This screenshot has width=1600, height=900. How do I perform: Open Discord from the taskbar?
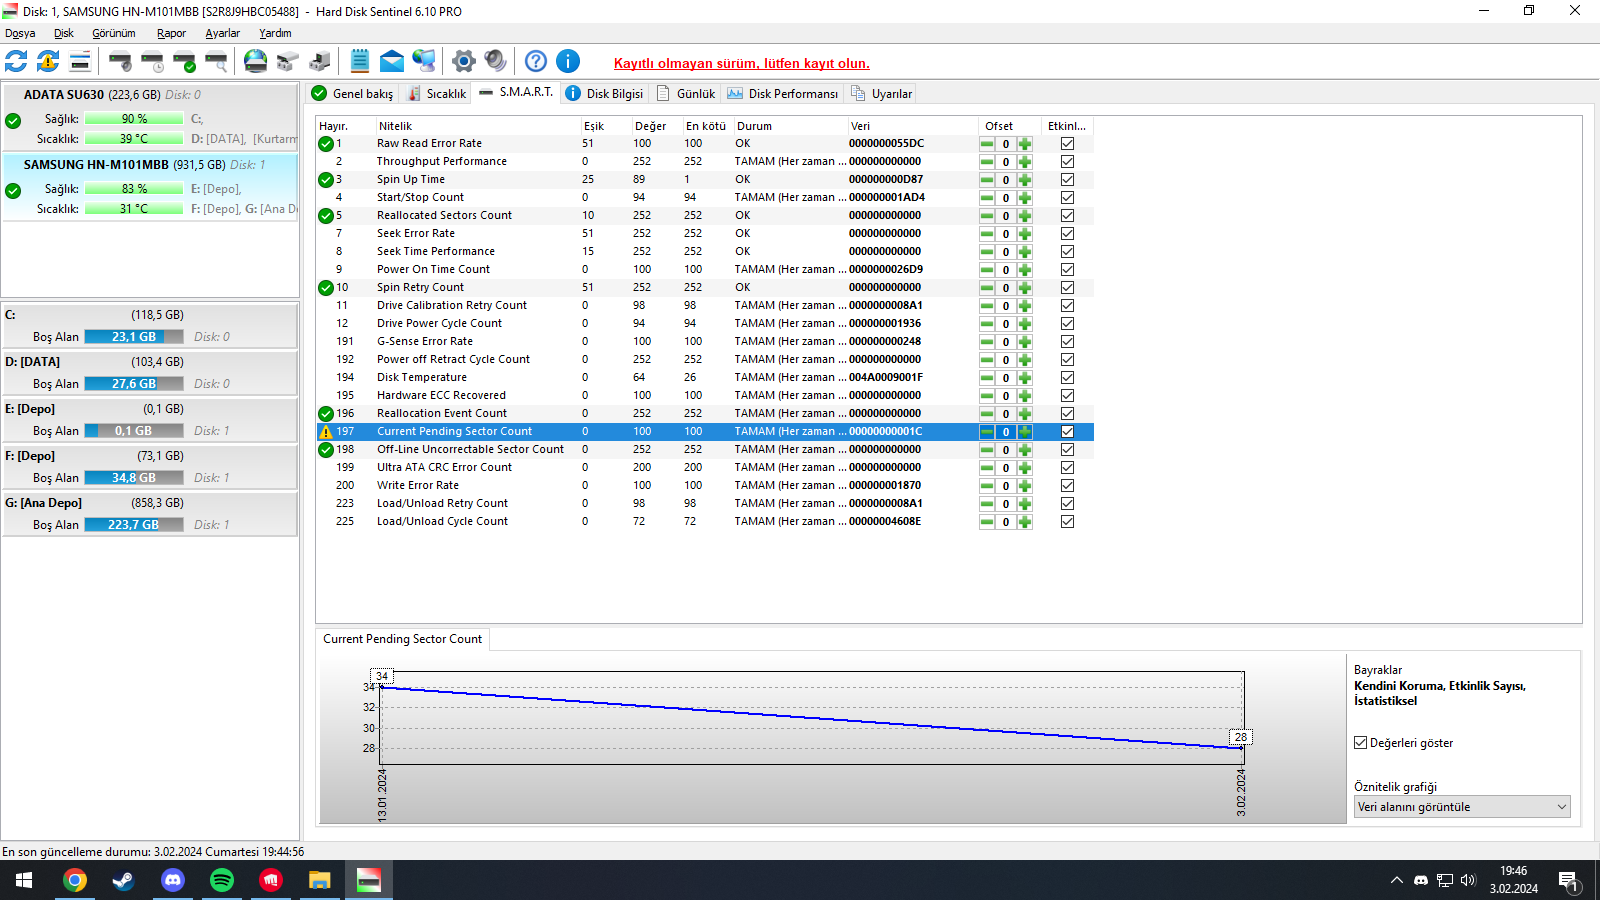click(173, 880)
